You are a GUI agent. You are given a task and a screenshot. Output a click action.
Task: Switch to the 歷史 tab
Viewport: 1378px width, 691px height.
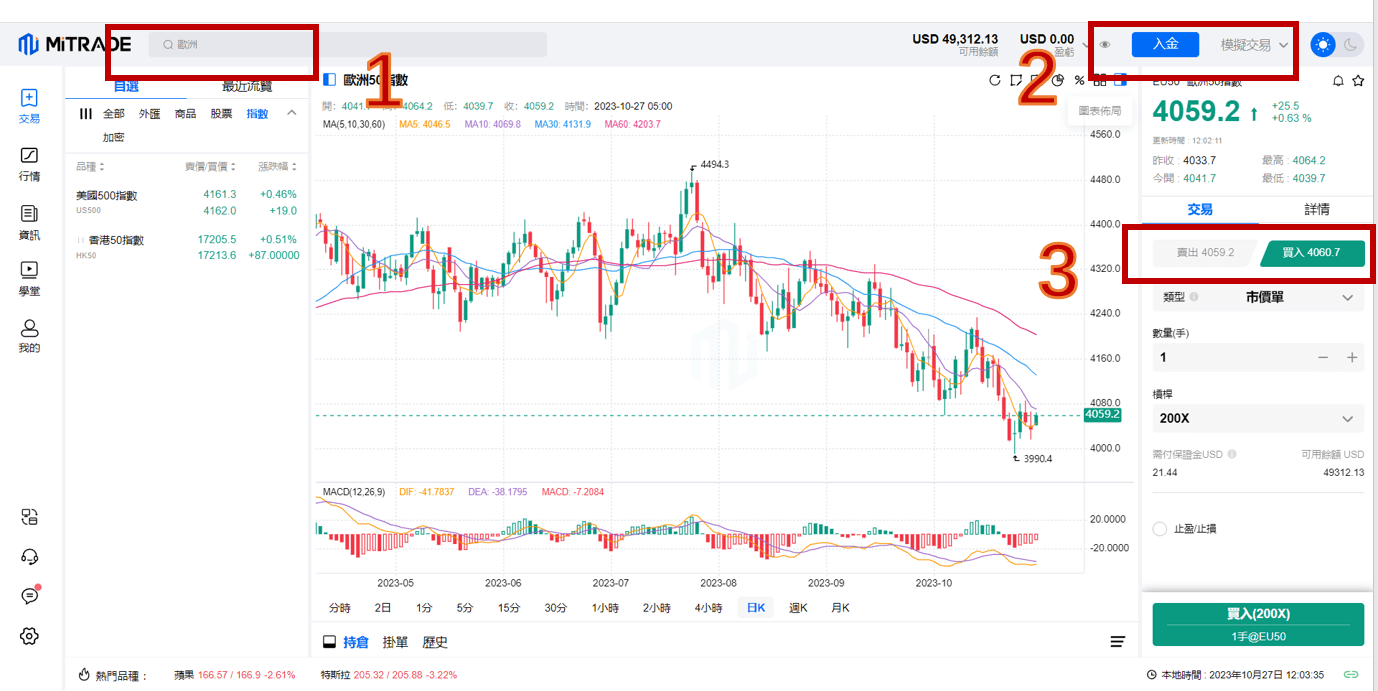pos(435,642)
